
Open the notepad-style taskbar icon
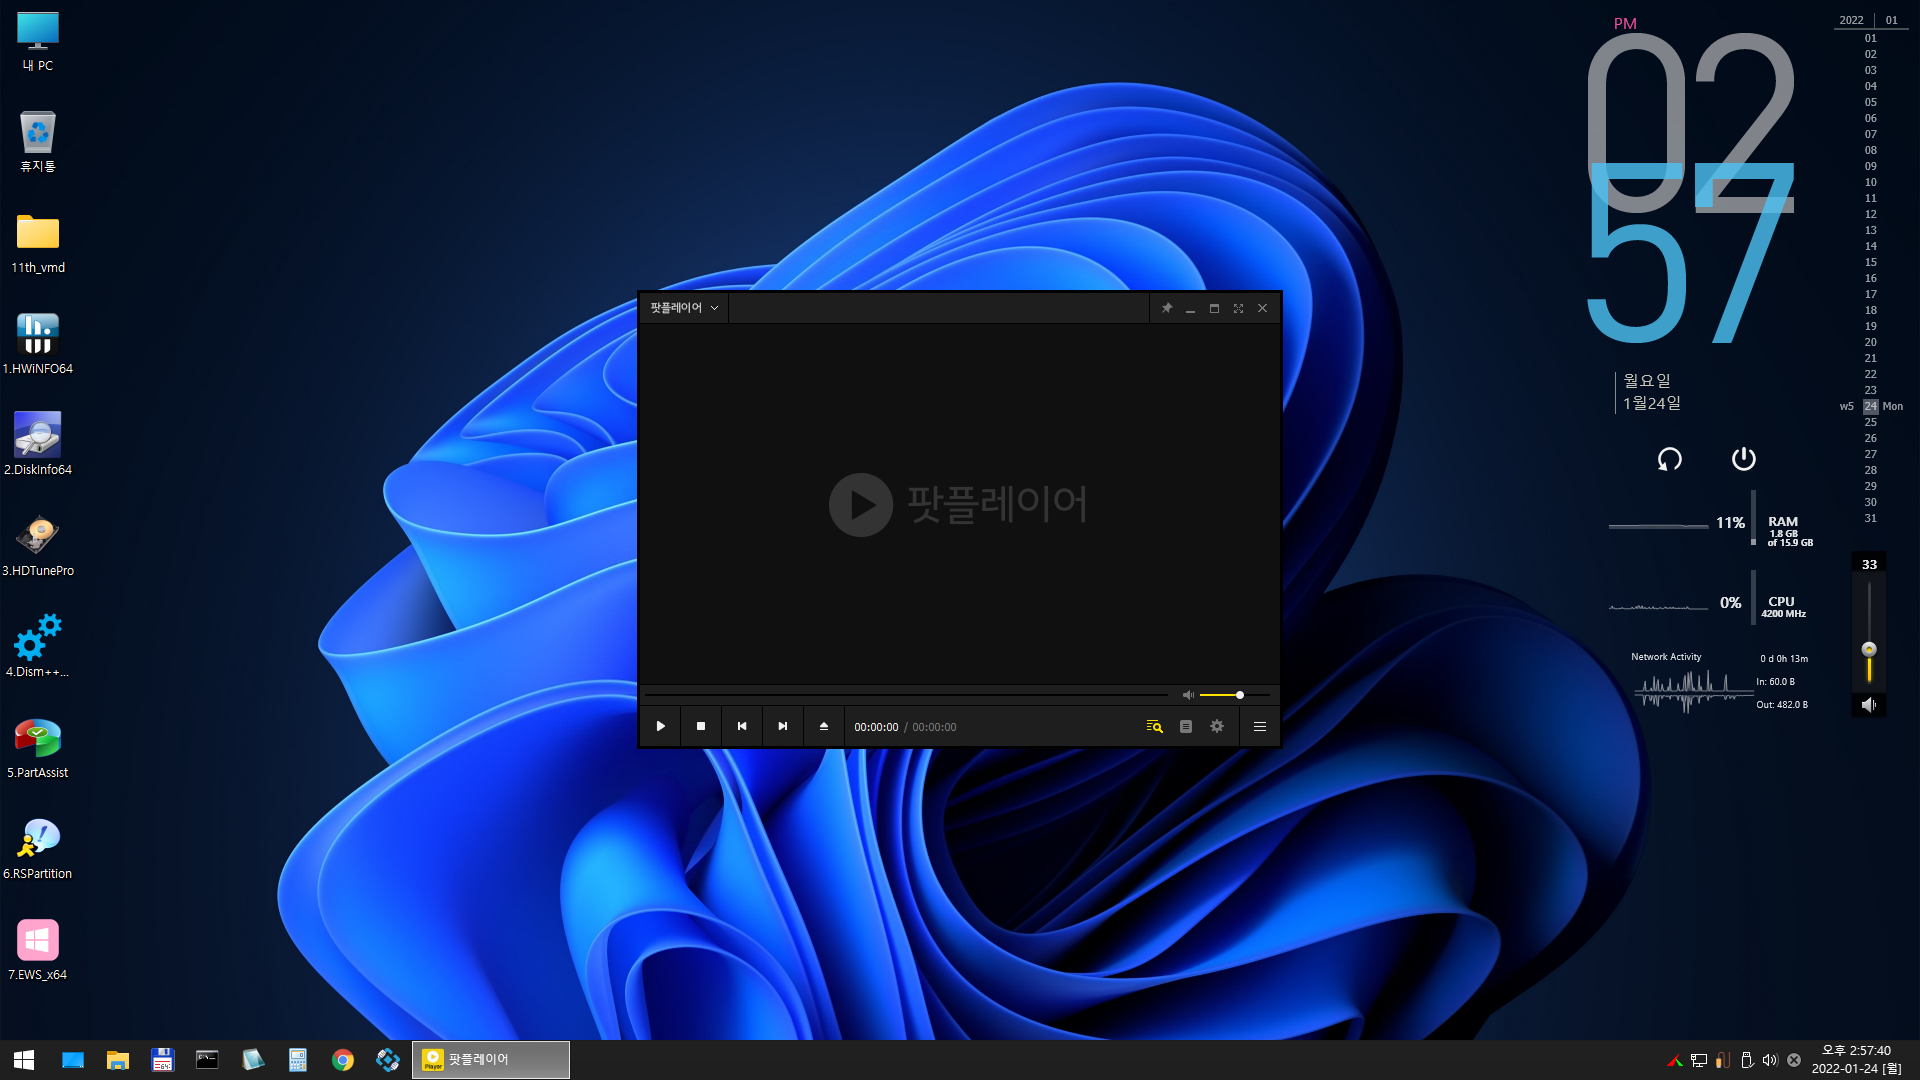253,1060
